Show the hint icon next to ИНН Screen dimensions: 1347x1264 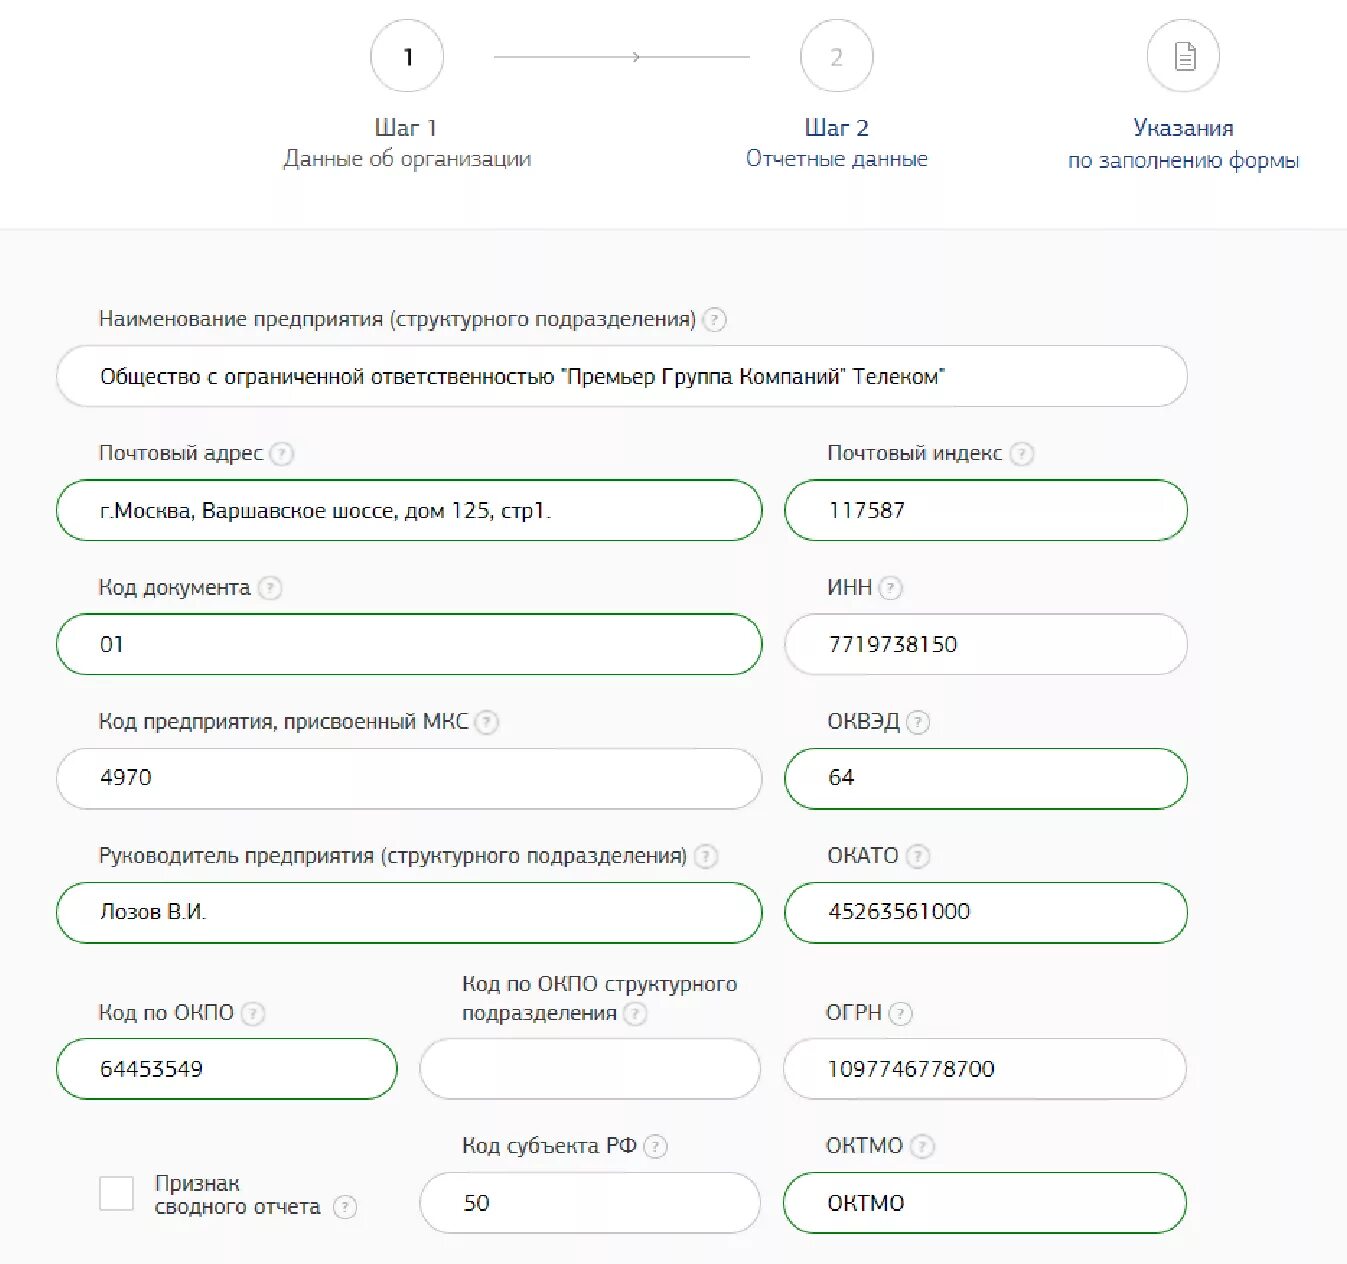pyautogui.click(x=890, y=588)
